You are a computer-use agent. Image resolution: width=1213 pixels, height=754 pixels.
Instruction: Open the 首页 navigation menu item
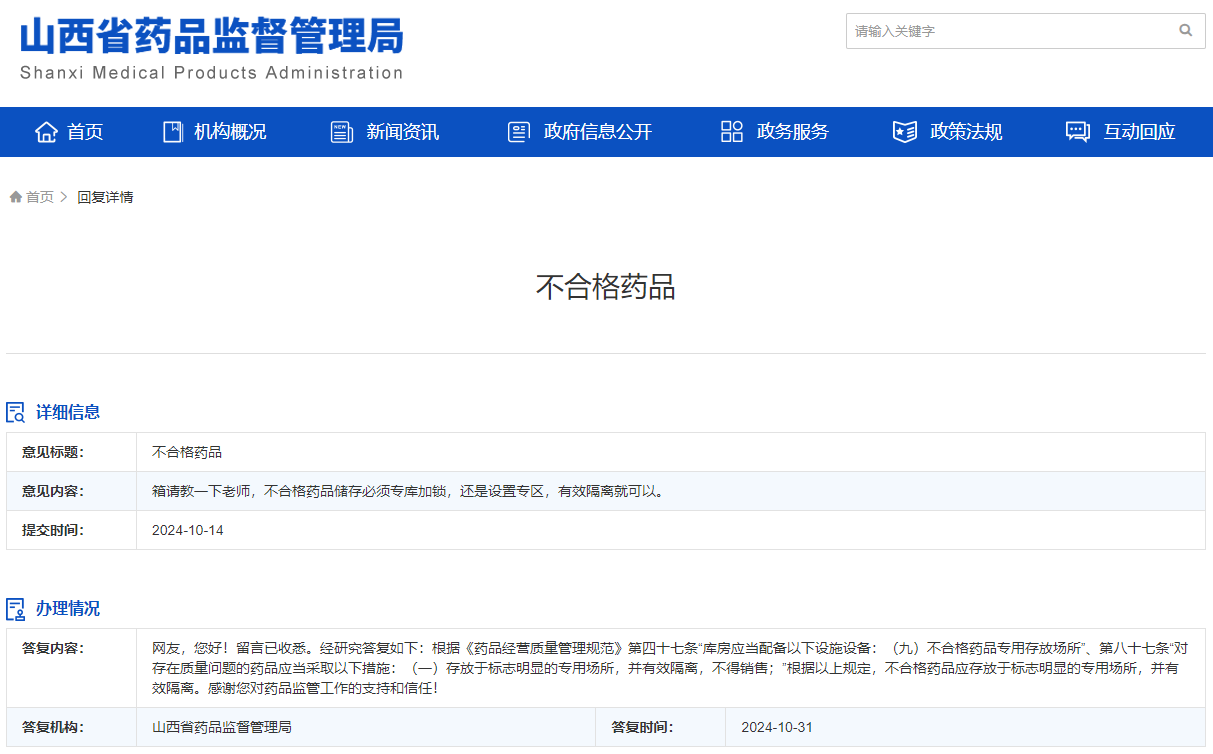85,132
